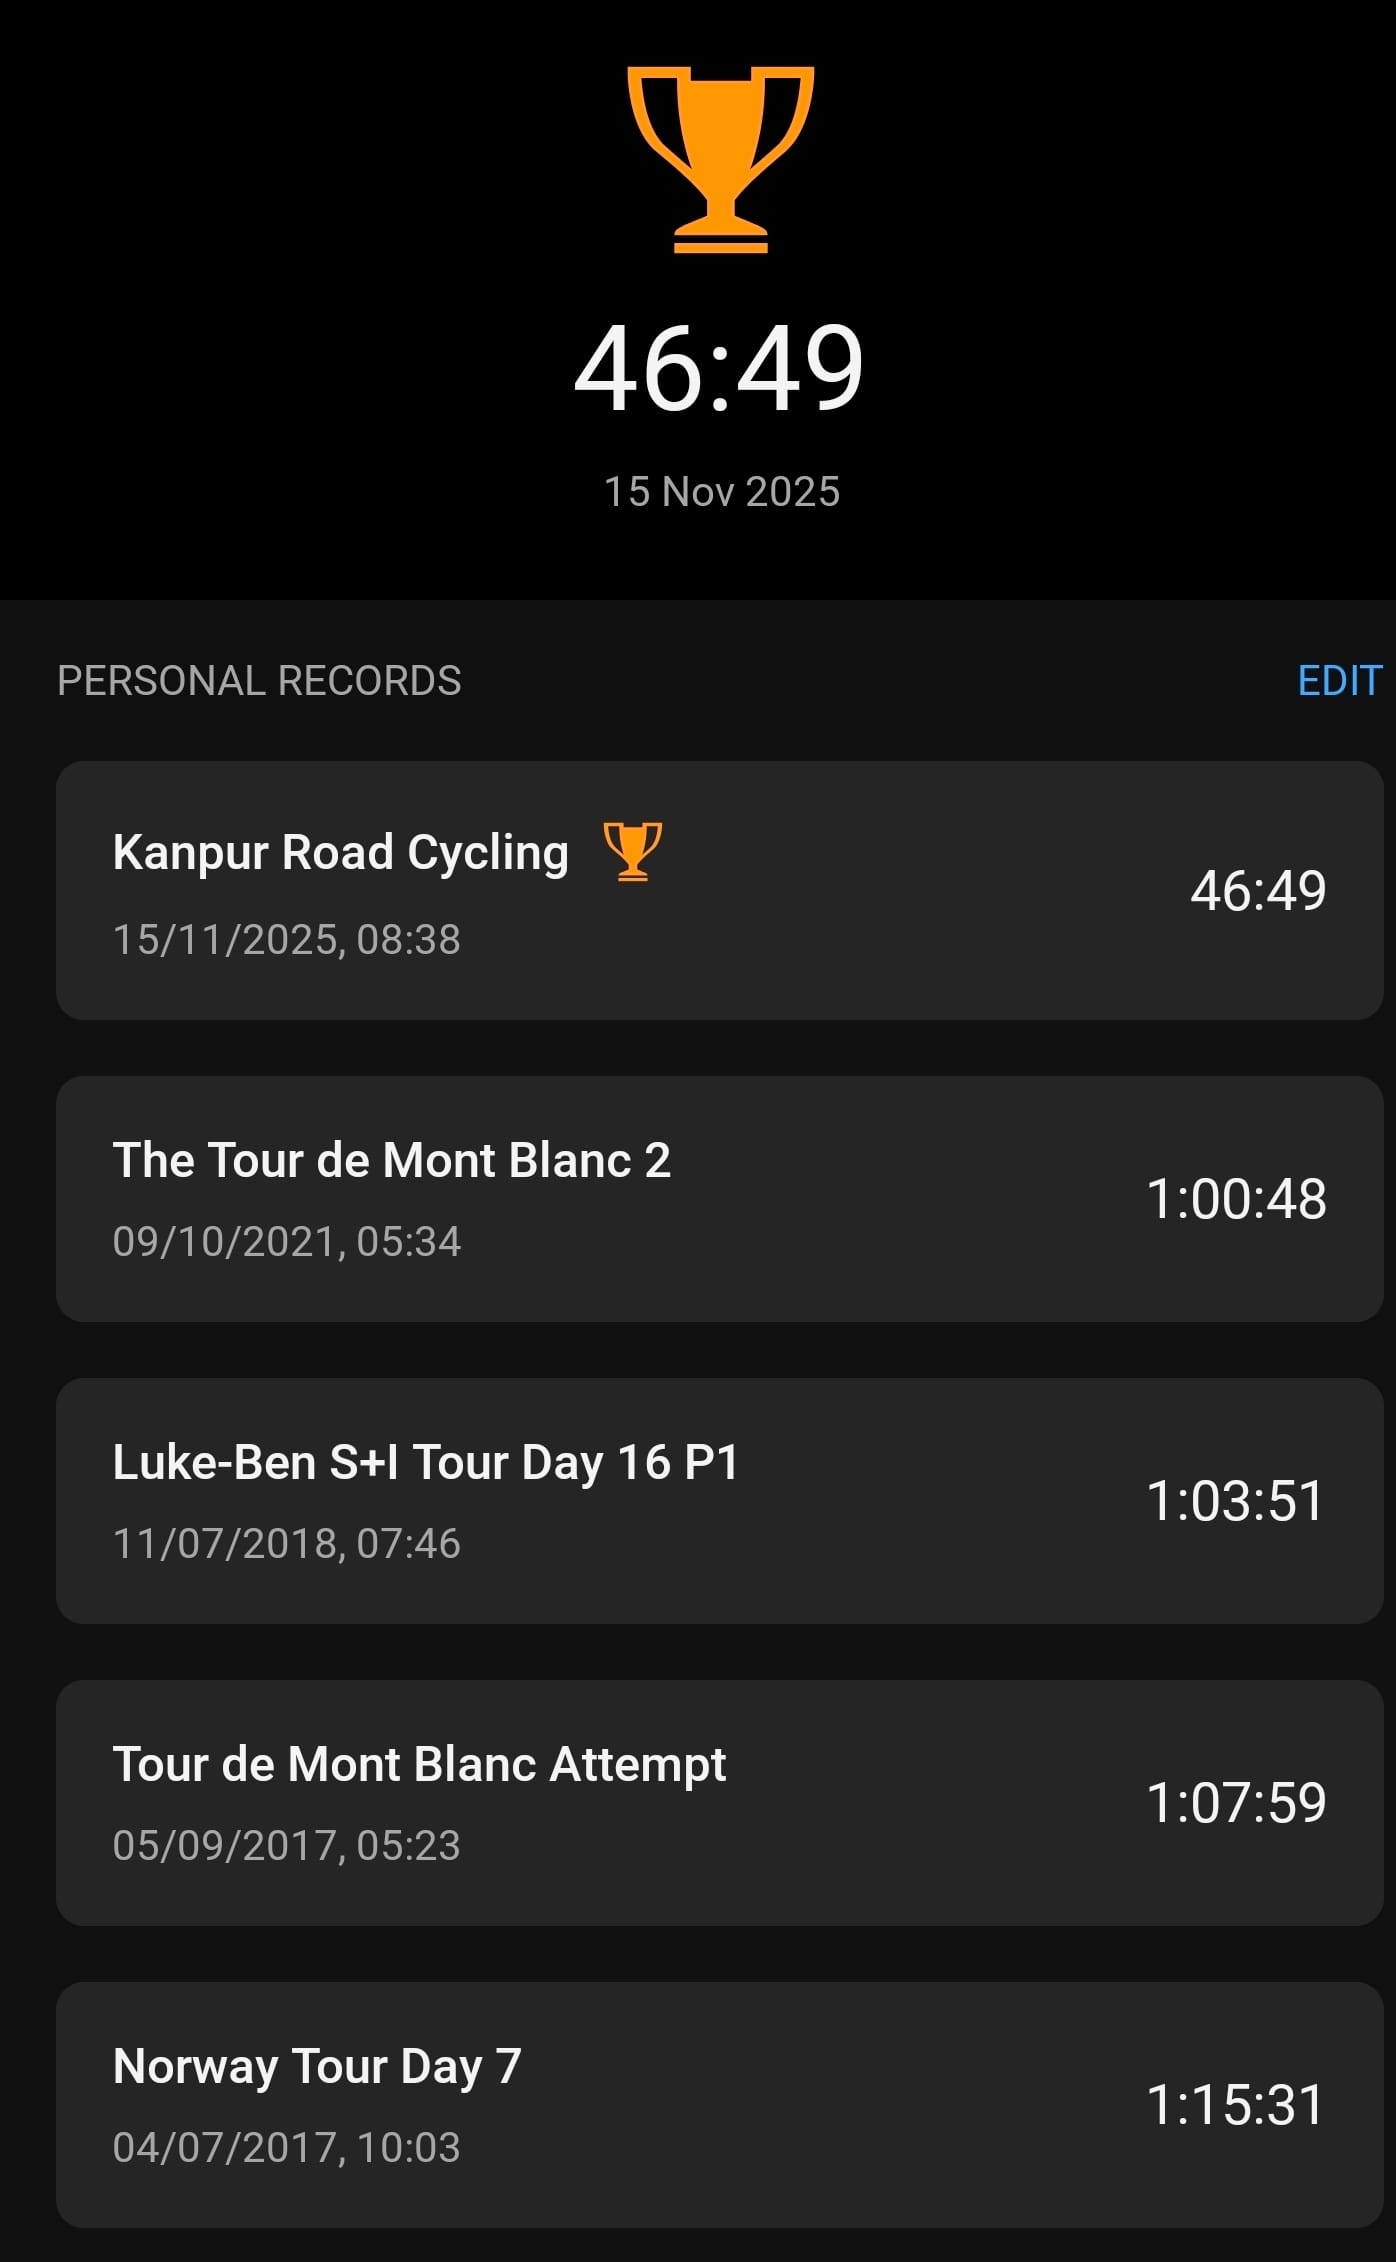Open Luke-Ben S+I Tour Day 16 P1
This screenshot has height=2262, width=1396.
click(425, 1463)
